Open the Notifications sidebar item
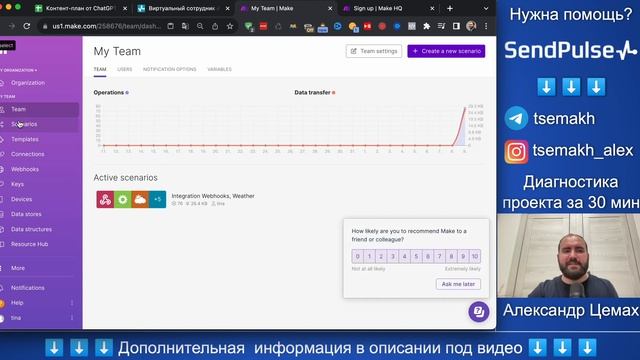 [27, 288]
